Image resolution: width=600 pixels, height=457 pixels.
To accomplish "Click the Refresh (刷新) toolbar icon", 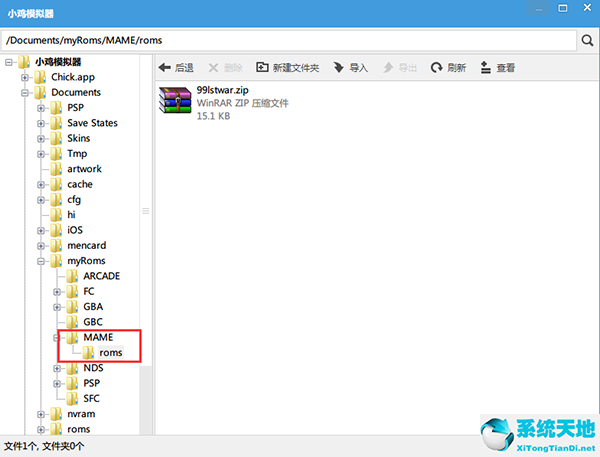I will 436,68.
